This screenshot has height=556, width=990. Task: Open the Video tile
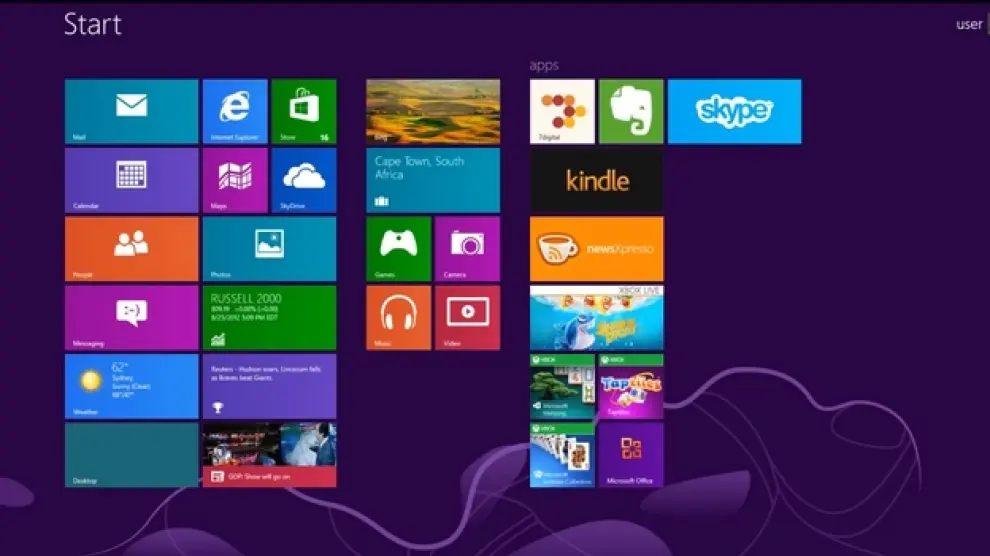(x=467, y=317)
